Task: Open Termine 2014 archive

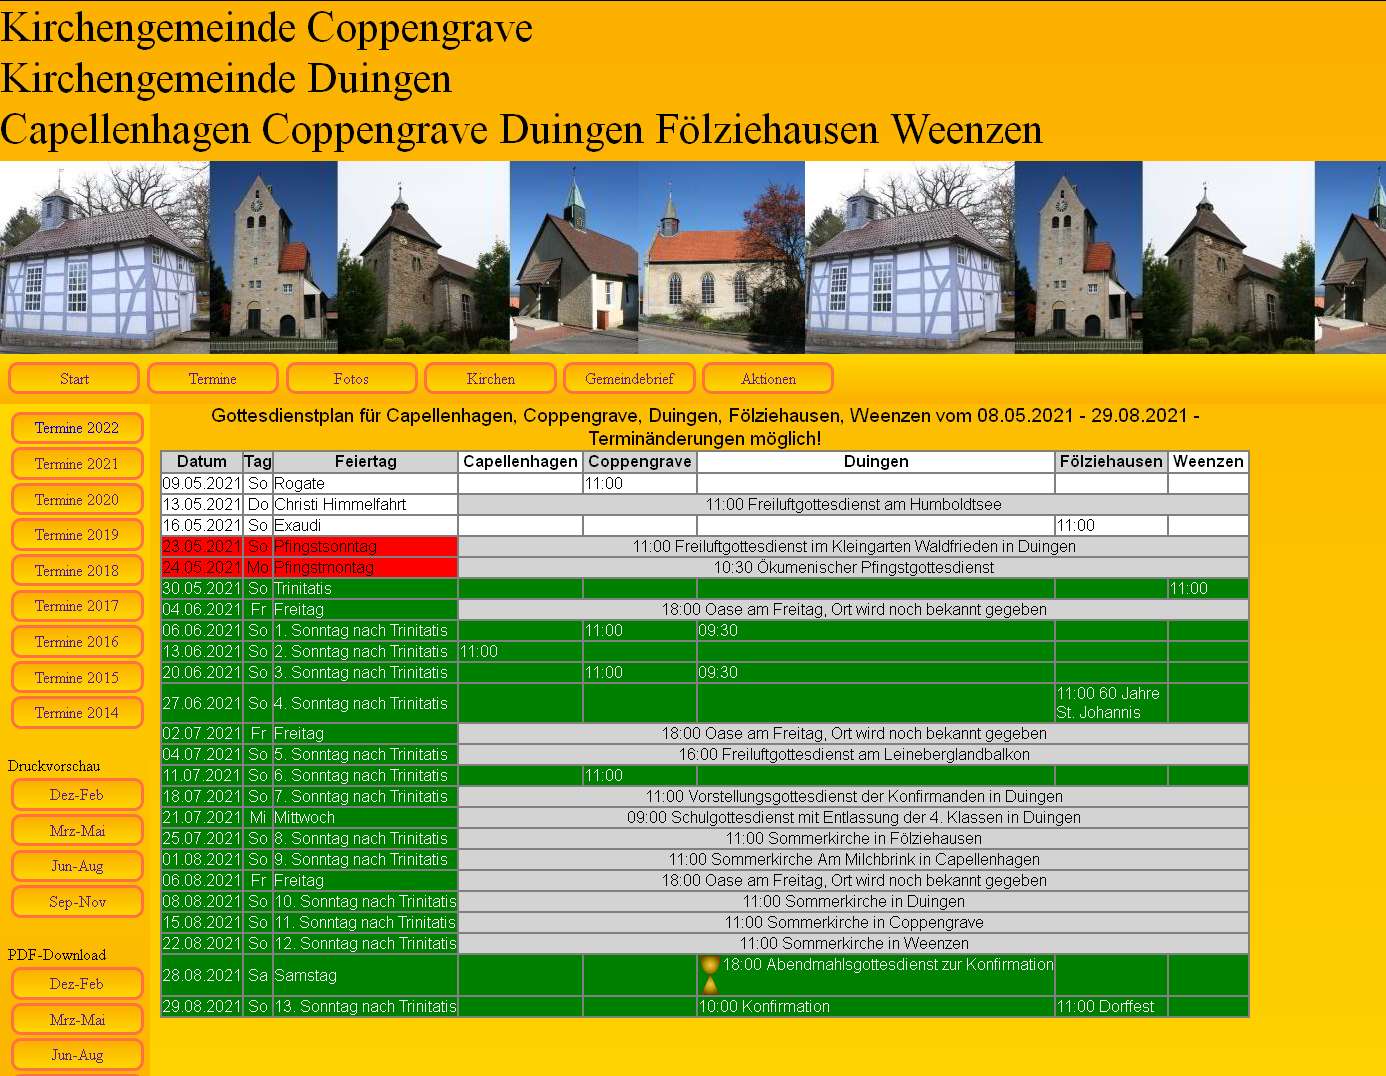Action: (x=77, y=712)
